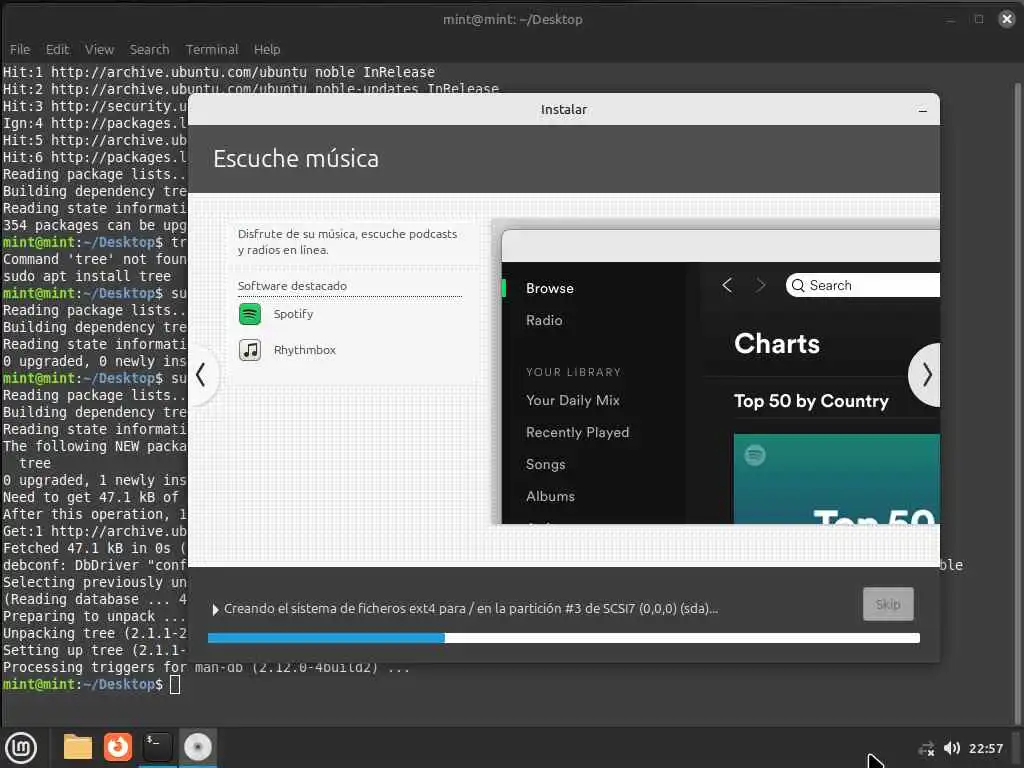Click the Skip button
Viewport: 1024px width, 768px height.
point(888,604)
